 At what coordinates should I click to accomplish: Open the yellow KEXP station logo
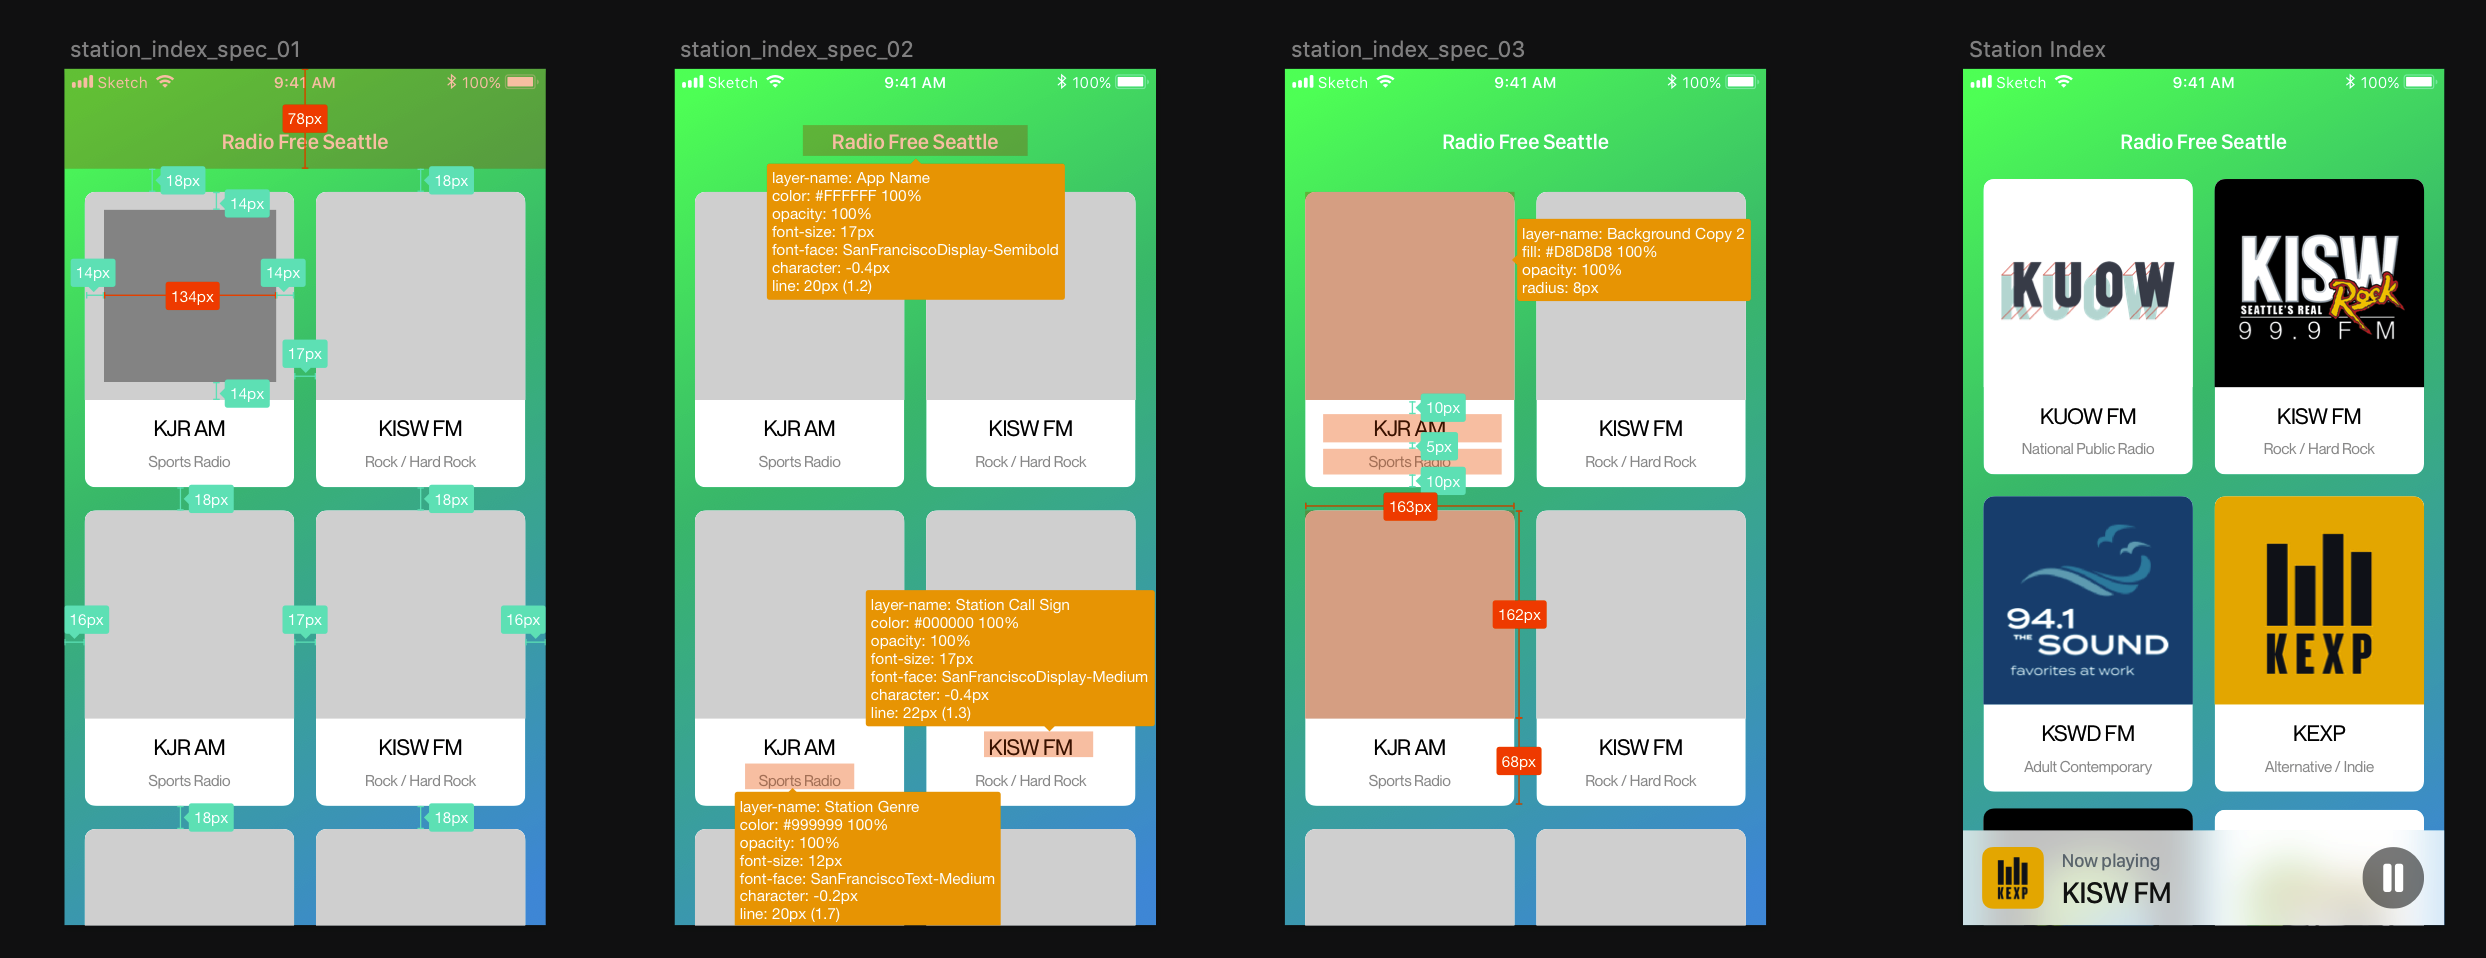pyautogui.click(x=2319, y=601)
